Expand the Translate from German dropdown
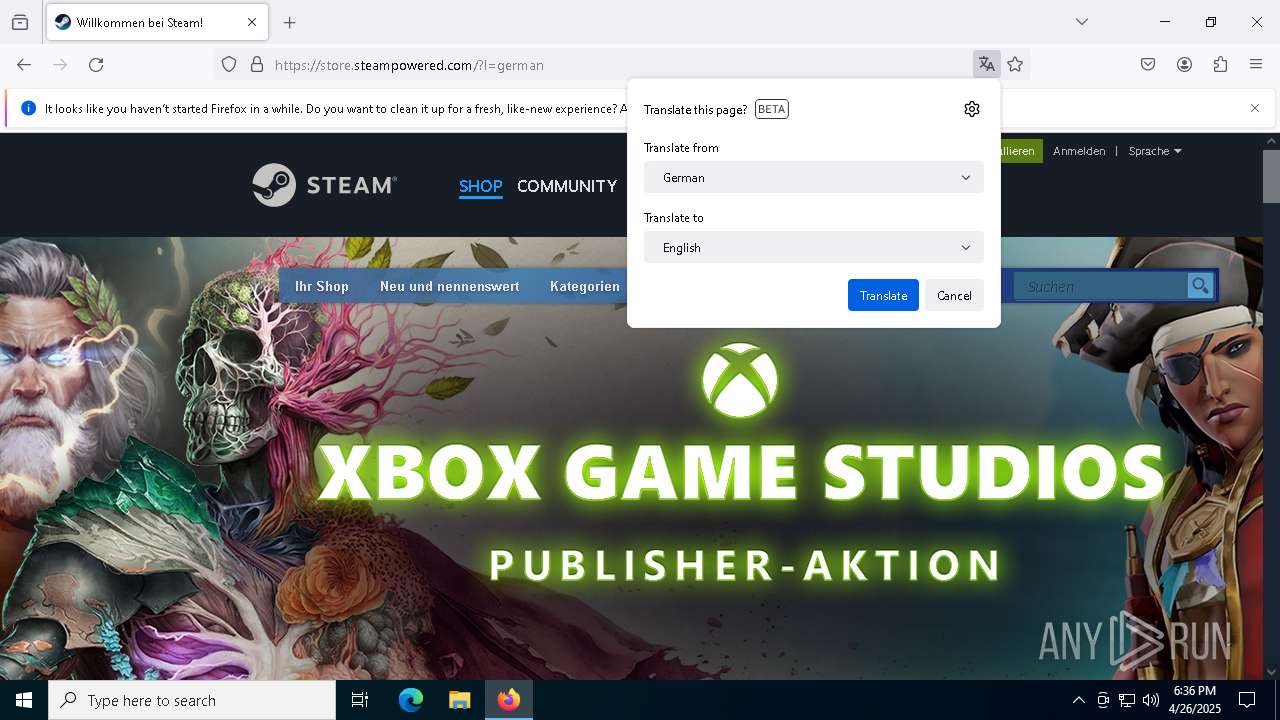Image resolution: width=1280 pixels, height=720 pixels. tap(814, 177)
